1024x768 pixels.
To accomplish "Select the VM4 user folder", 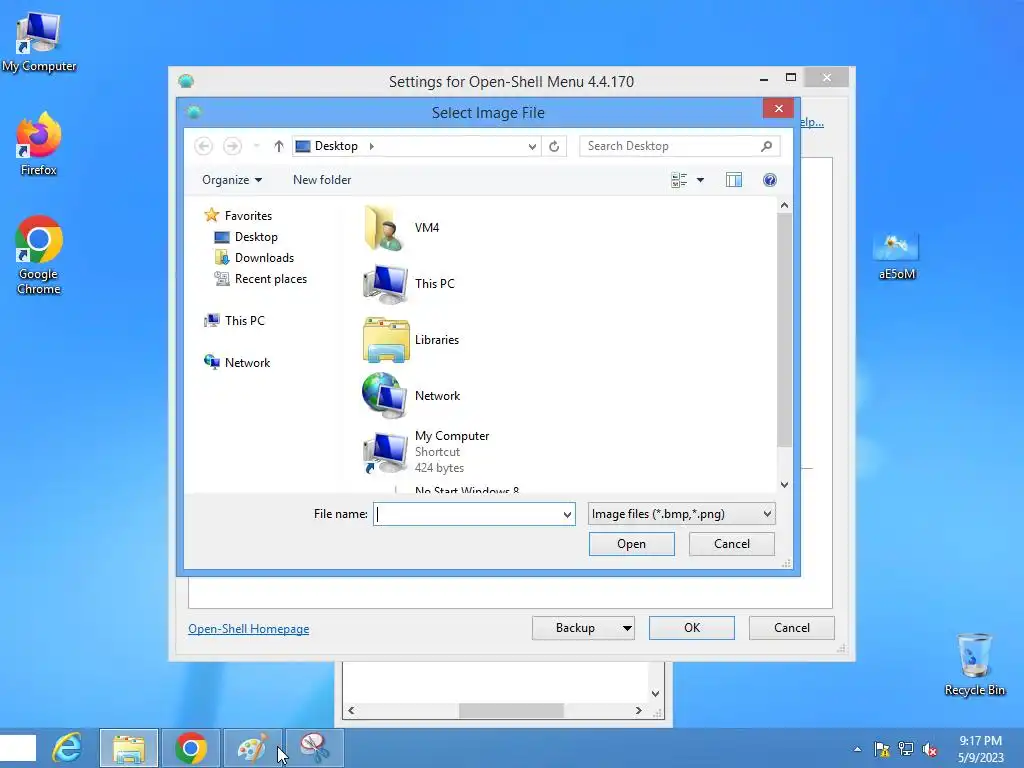I will 401,228.
